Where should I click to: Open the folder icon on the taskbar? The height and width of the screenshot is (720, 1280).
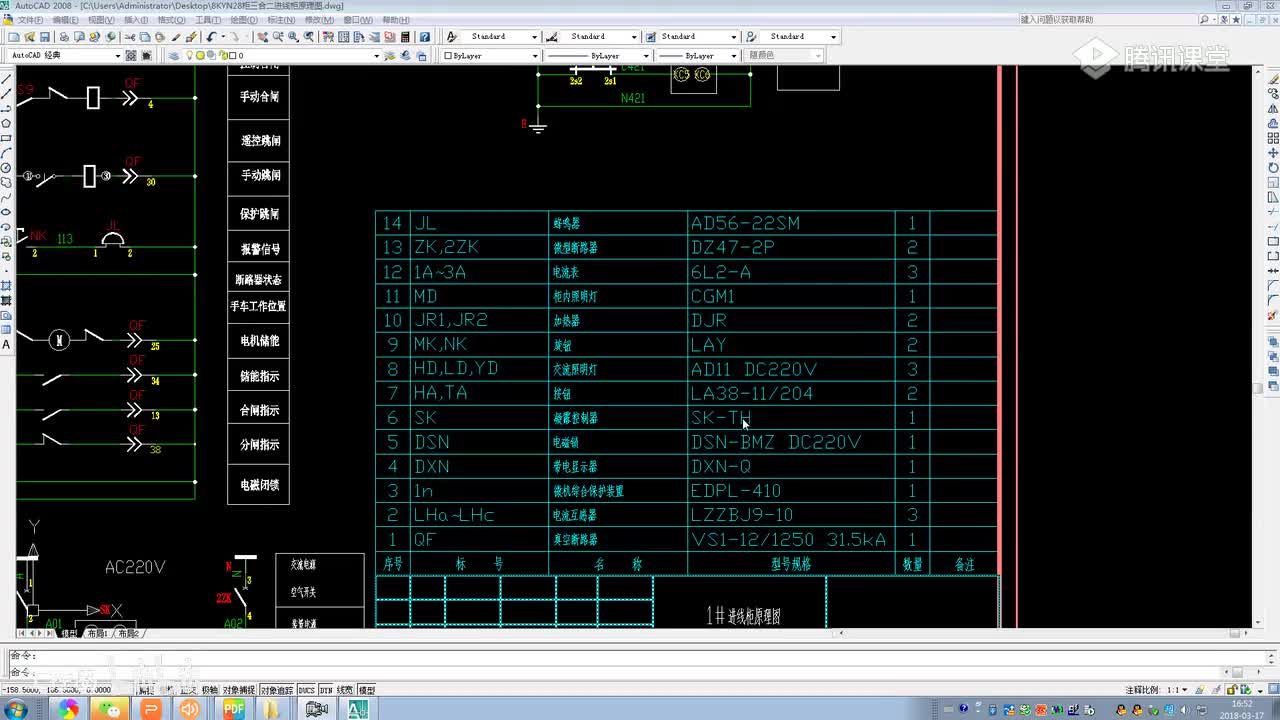(x=273, y=709)
